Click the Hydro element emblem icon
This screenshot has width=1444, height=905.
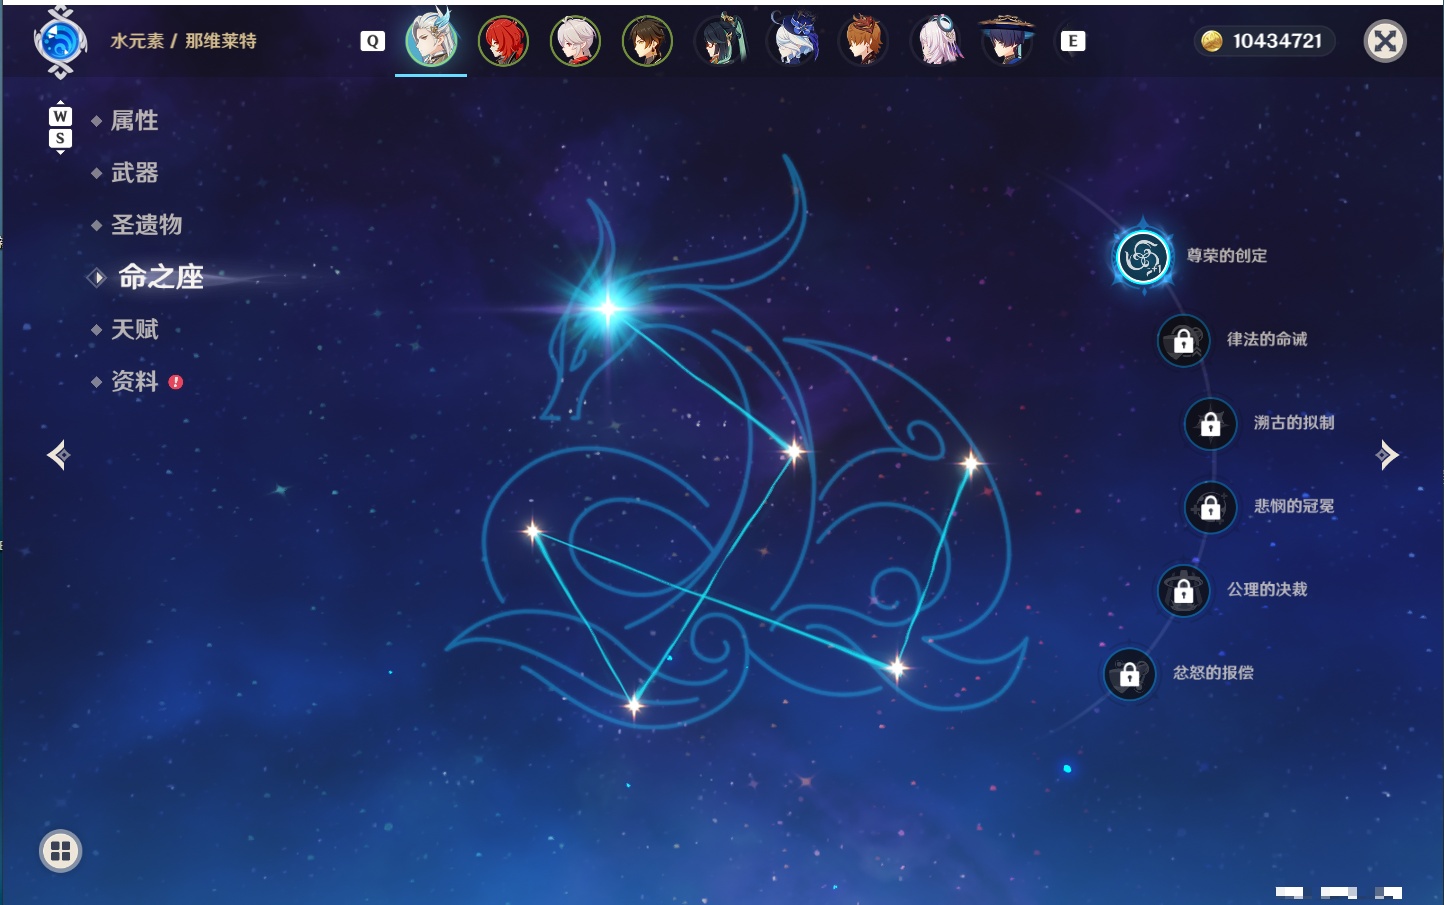pos(60,43)
